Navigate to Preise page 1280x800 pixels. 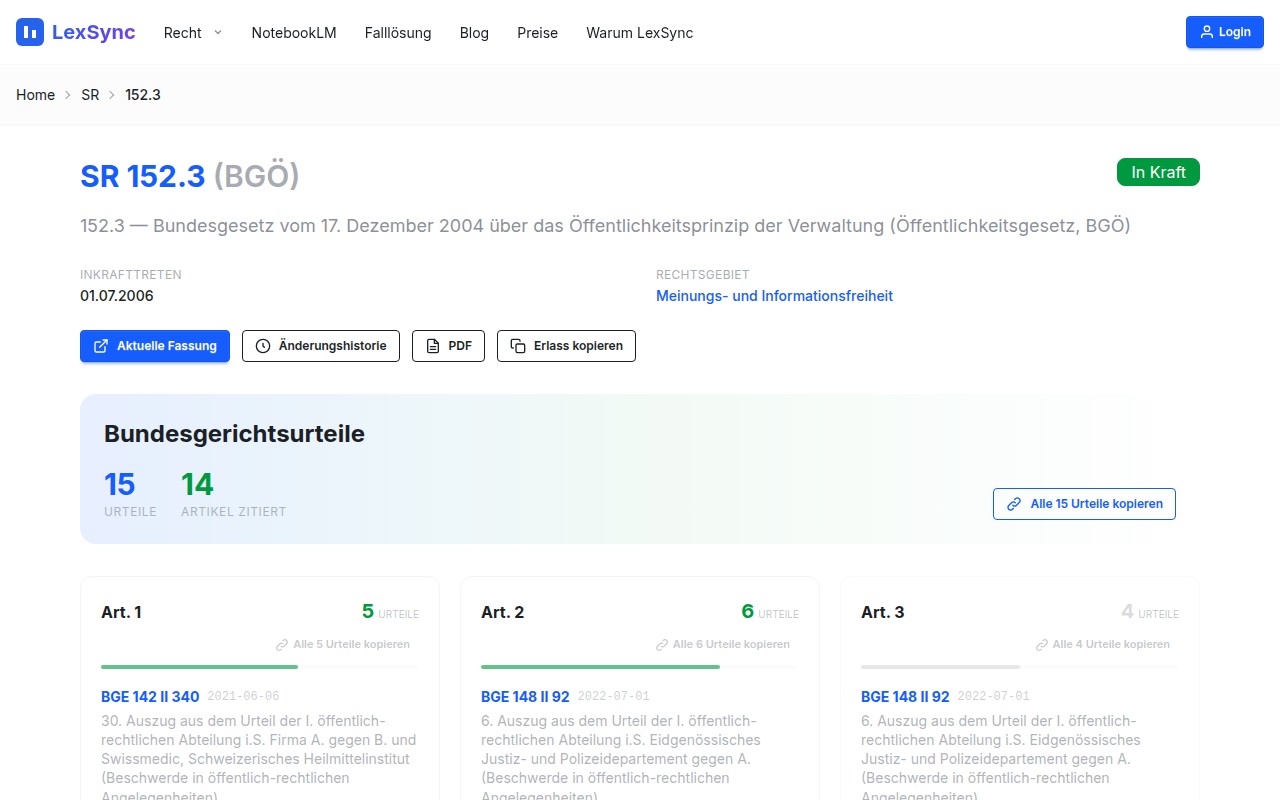(x=537, y=33)
